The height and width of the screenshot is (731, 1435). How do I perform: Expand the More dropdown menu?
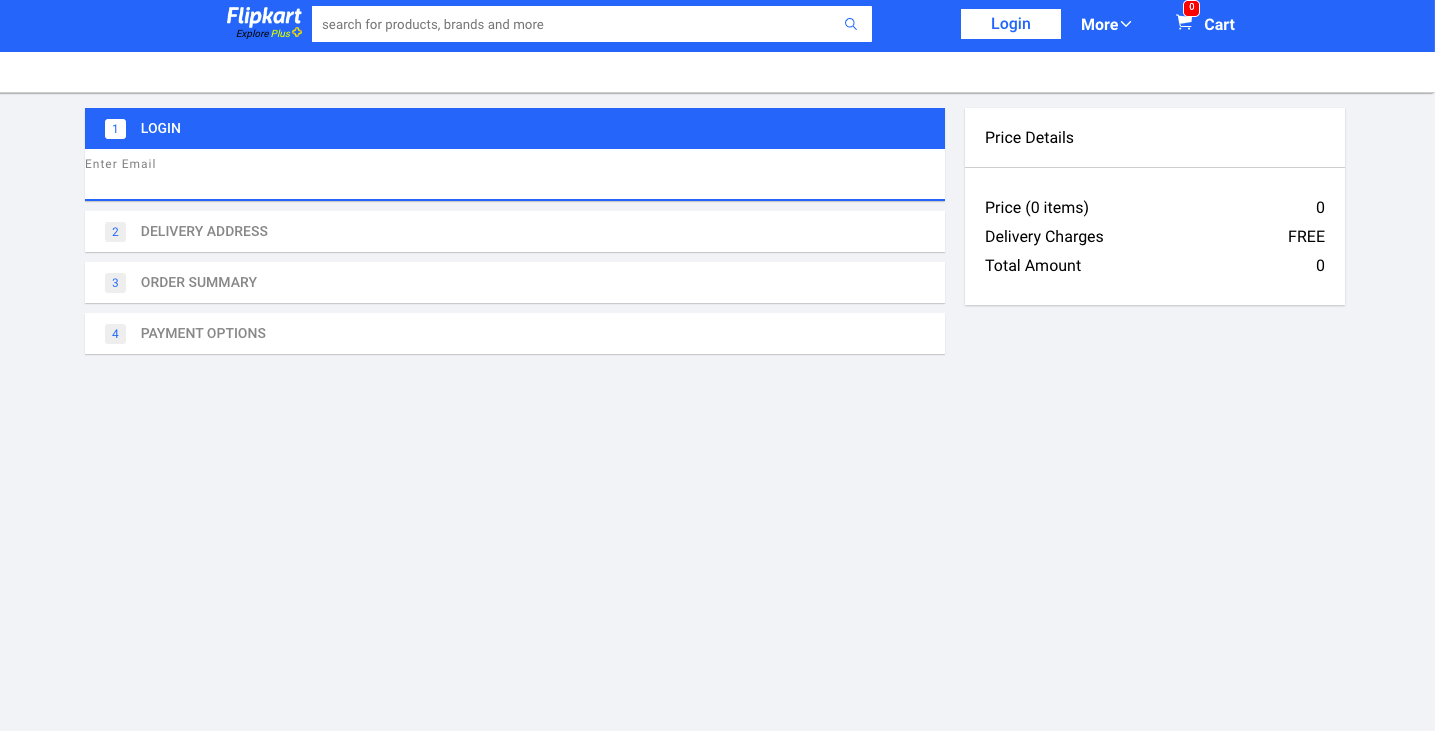(x=1106, y=24)
